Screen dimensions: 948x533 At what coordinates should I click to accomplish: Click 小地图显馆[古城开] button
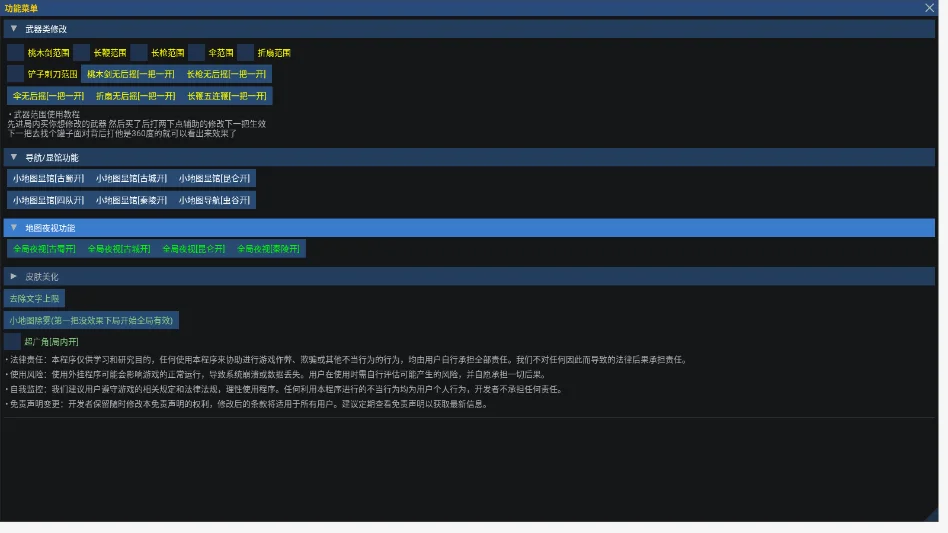click(x=131, y=178)
